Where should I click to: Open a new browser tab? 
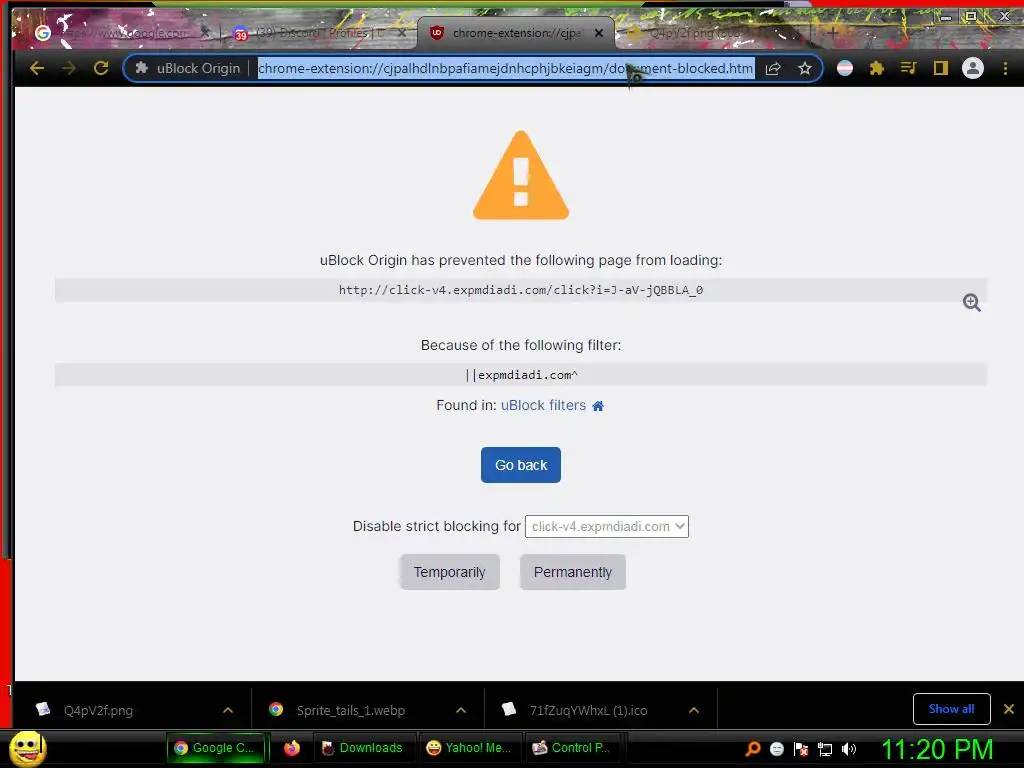[x=833, y=32]
